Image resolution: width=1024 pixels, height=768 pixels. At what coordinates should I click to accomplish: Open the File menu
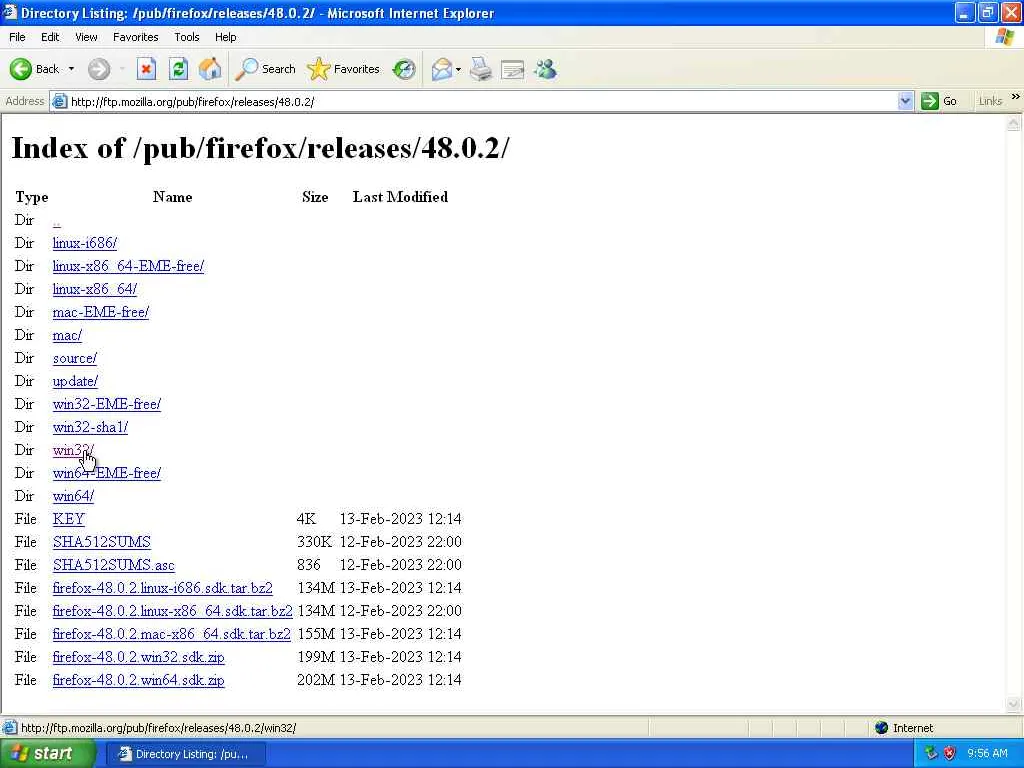click(17, 37)
